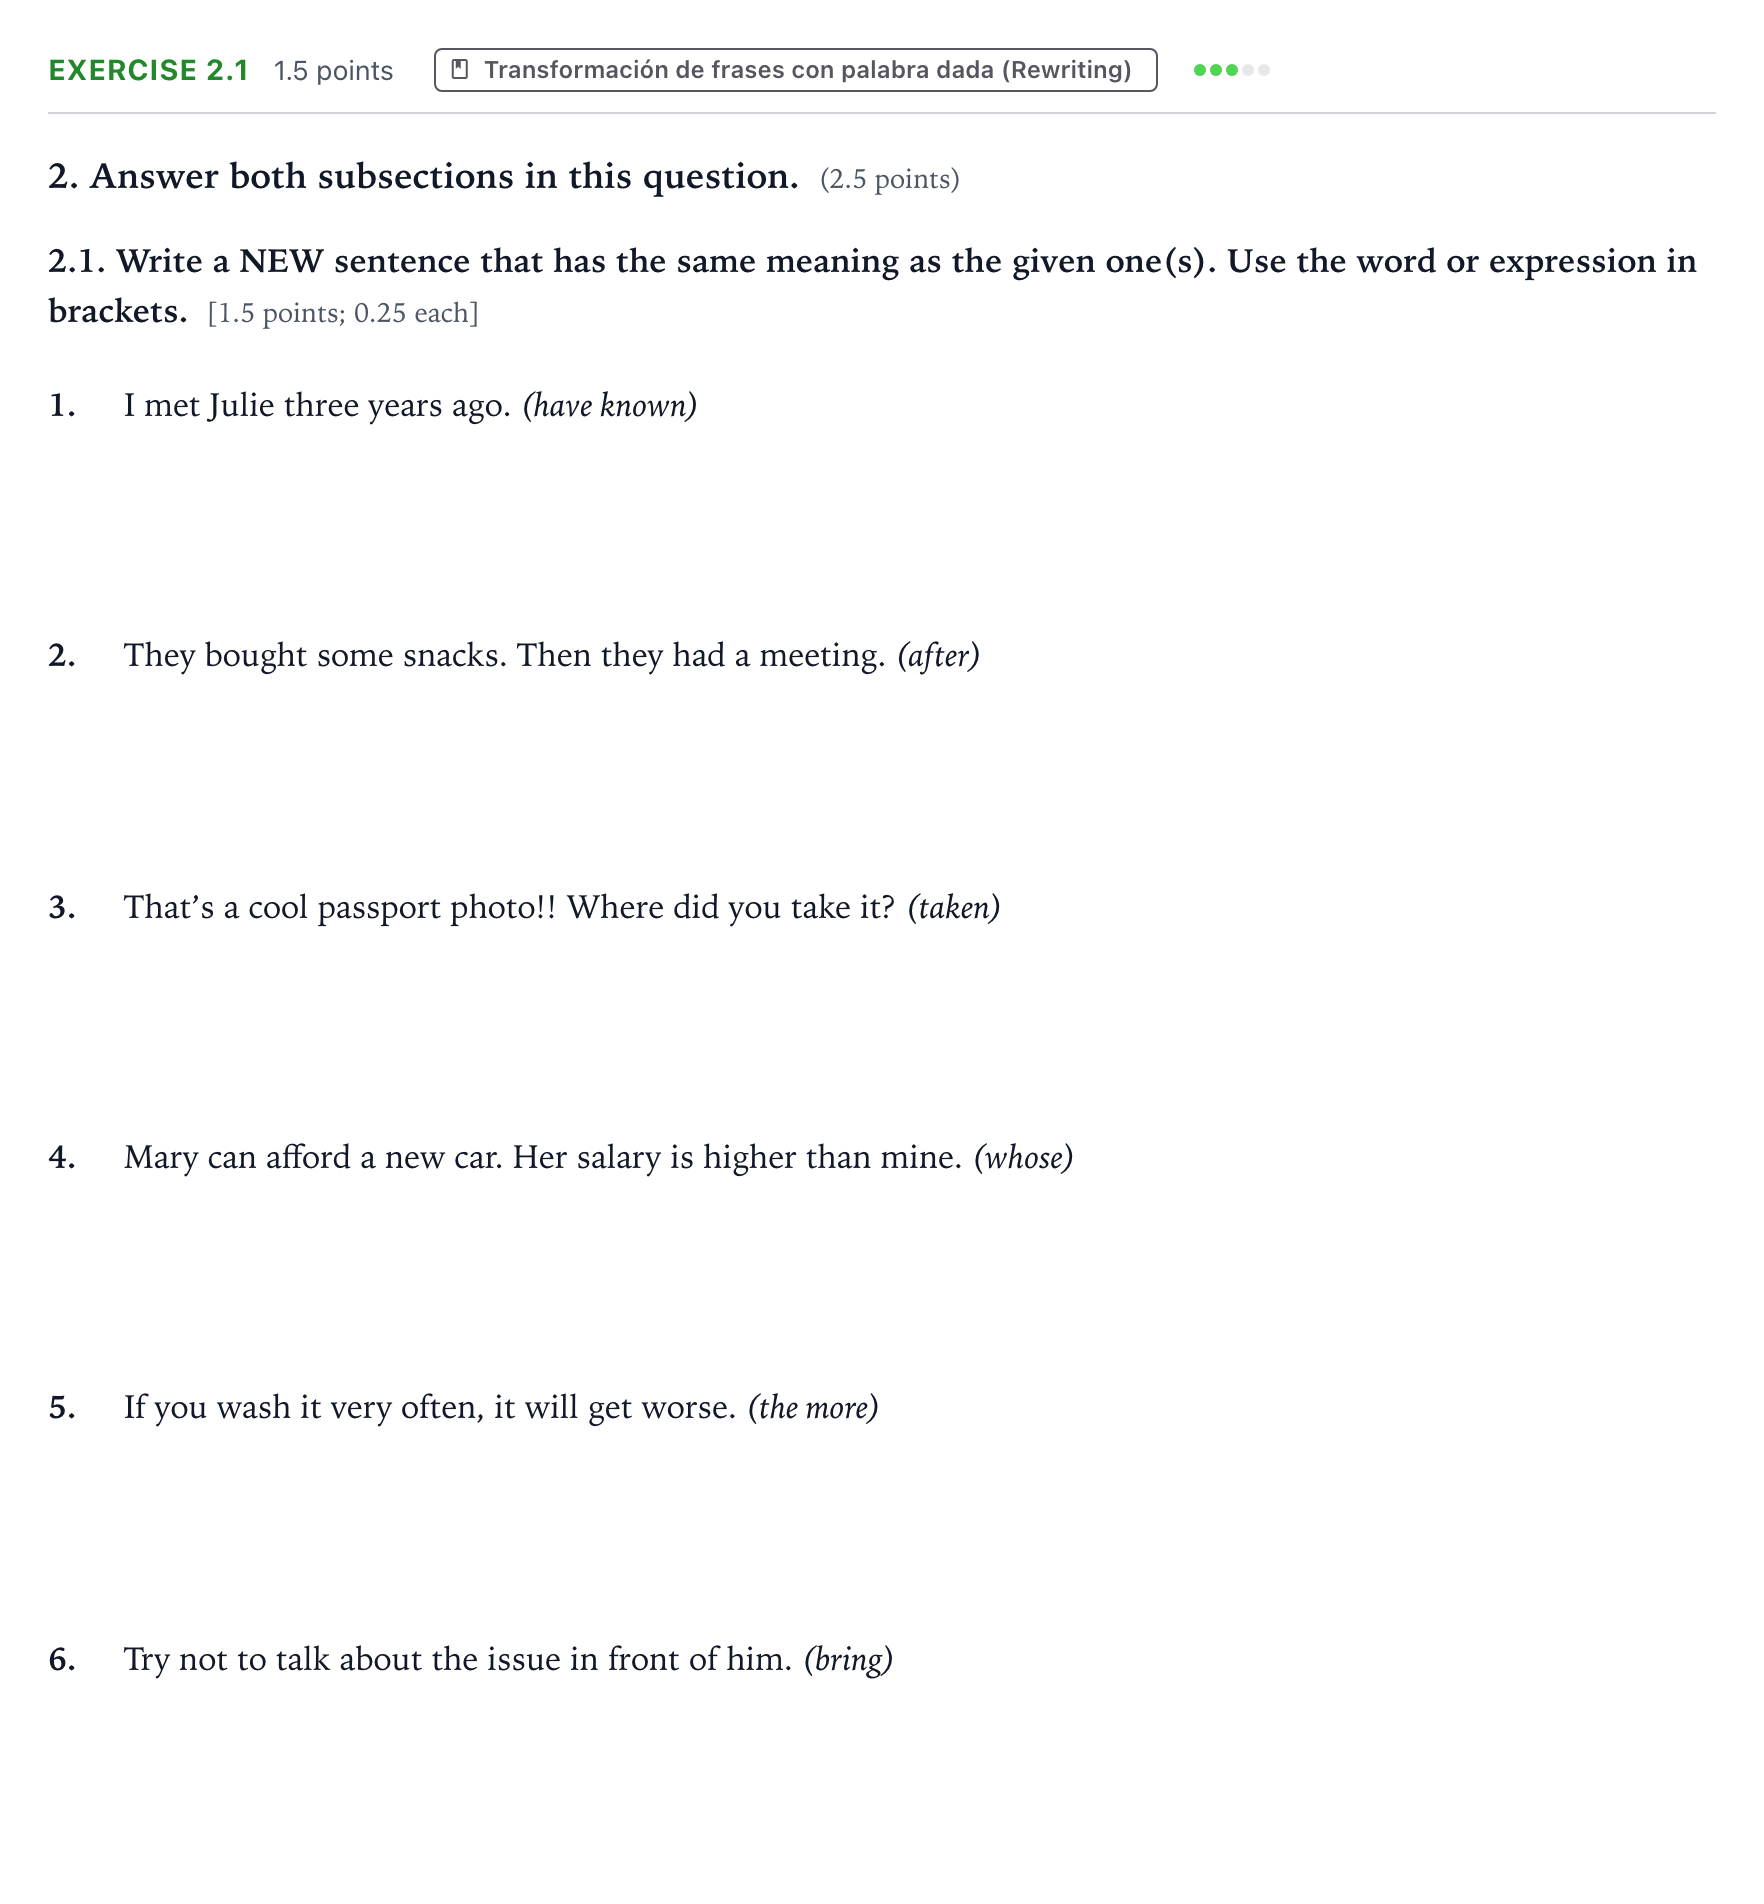
Task: Click sentence 1 about meeting Julie
Action: click(x=317, y=406)
